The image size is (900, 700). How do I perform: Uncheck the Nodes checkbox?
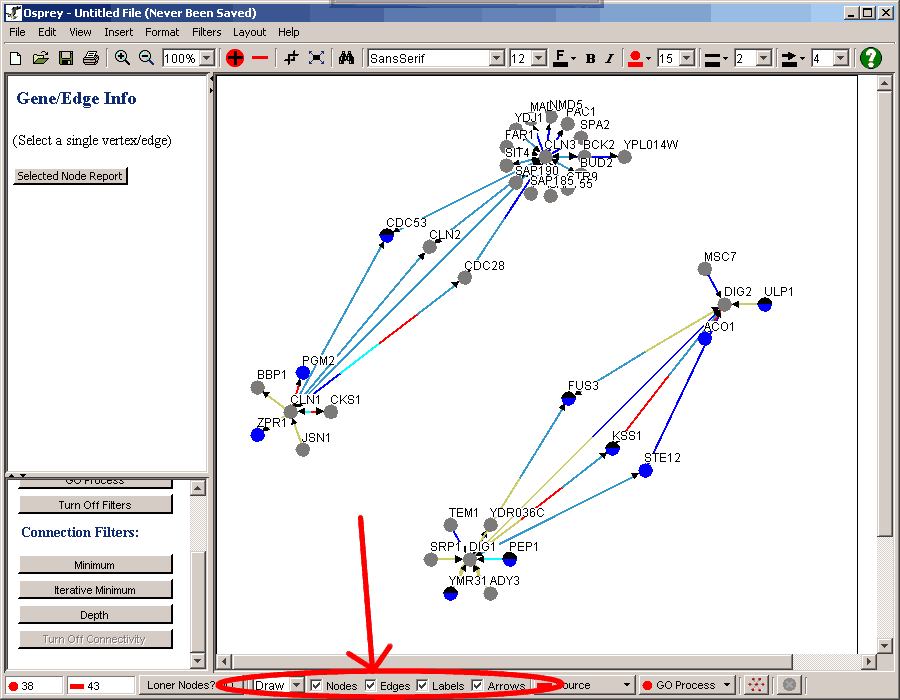click(x=316, y=685)
